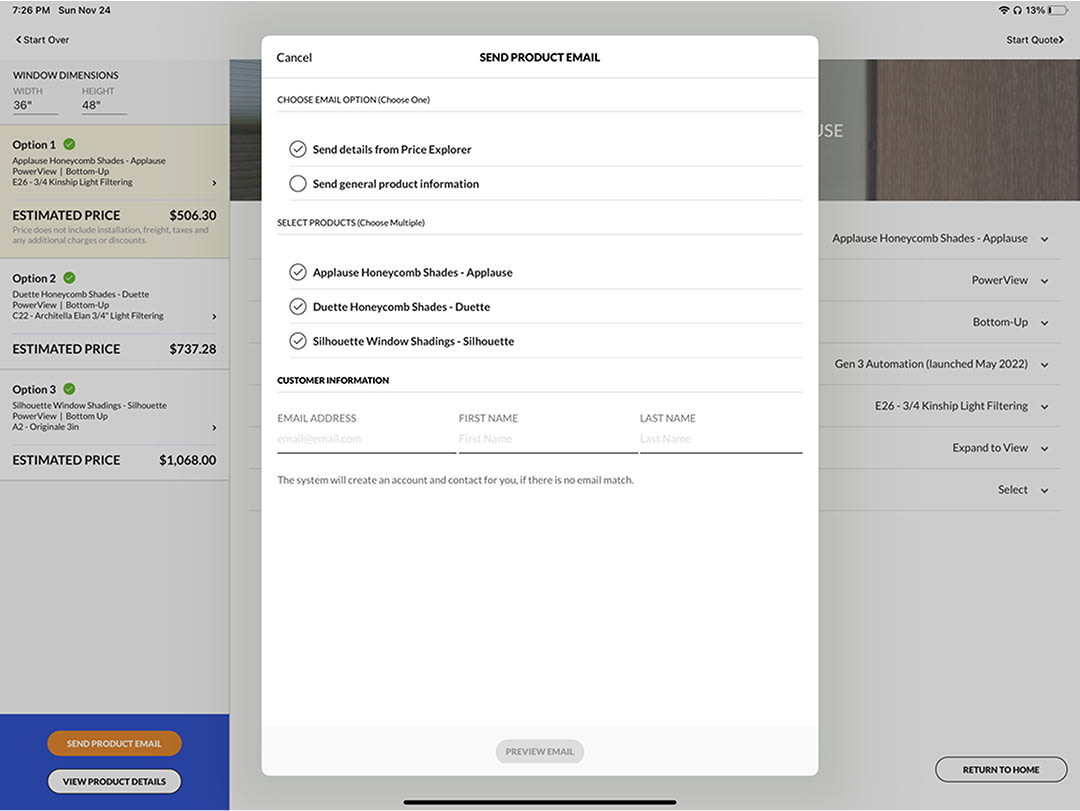Click the battery status icon
The width and height of the screenshot is (1080, 811).
pos(1058,10)
